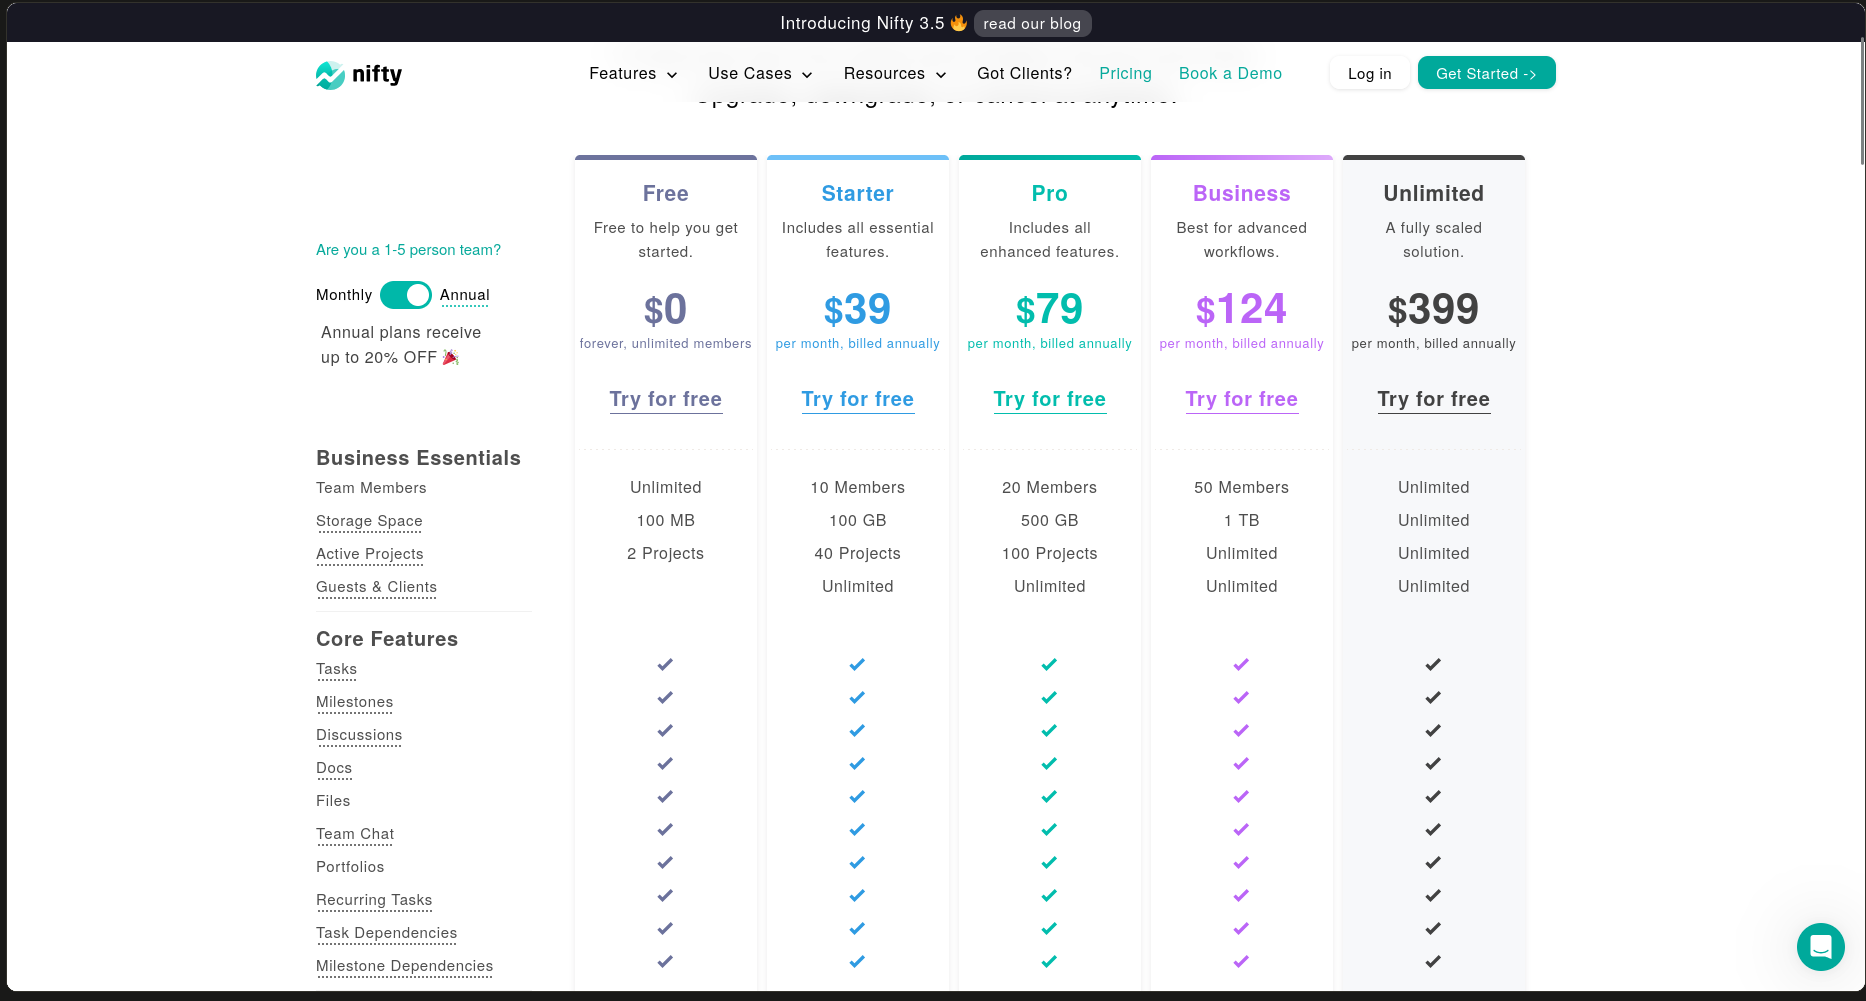
Task: Click the Recurring Tasks feature label
Action: pyautogui.click(x=374, y=900)
